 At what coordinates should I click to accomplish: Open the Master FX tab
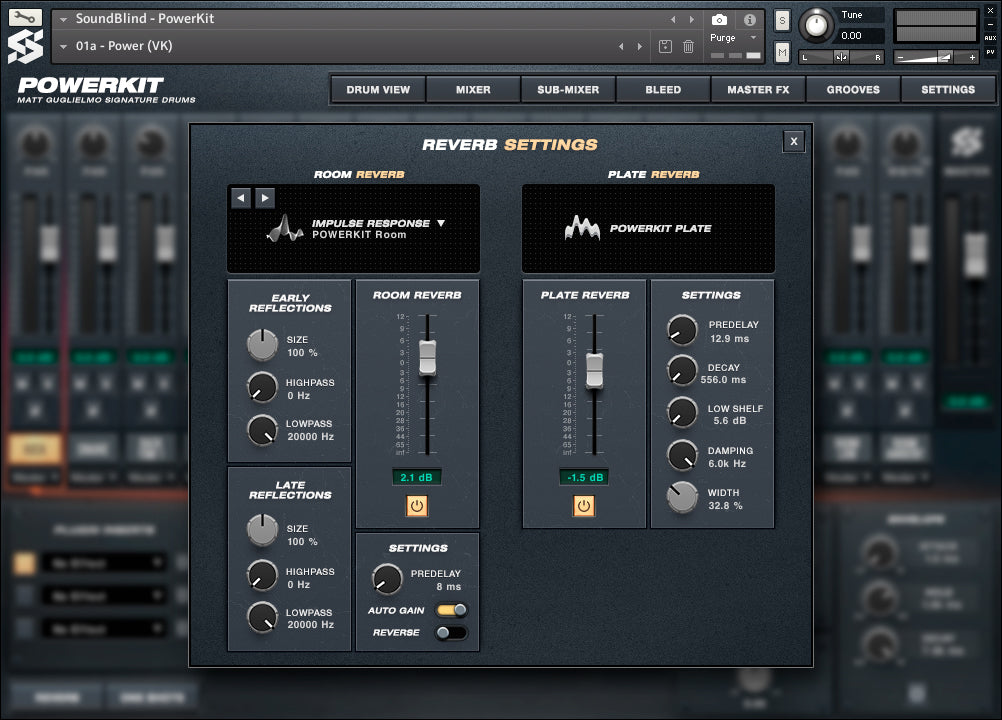[758, 89]
